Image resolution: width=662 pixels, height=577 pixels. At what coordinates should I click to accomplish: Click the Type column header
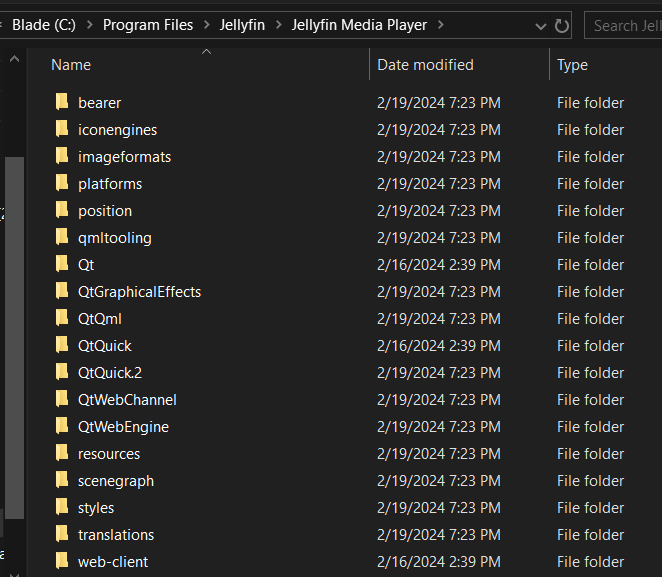(572, 65)
